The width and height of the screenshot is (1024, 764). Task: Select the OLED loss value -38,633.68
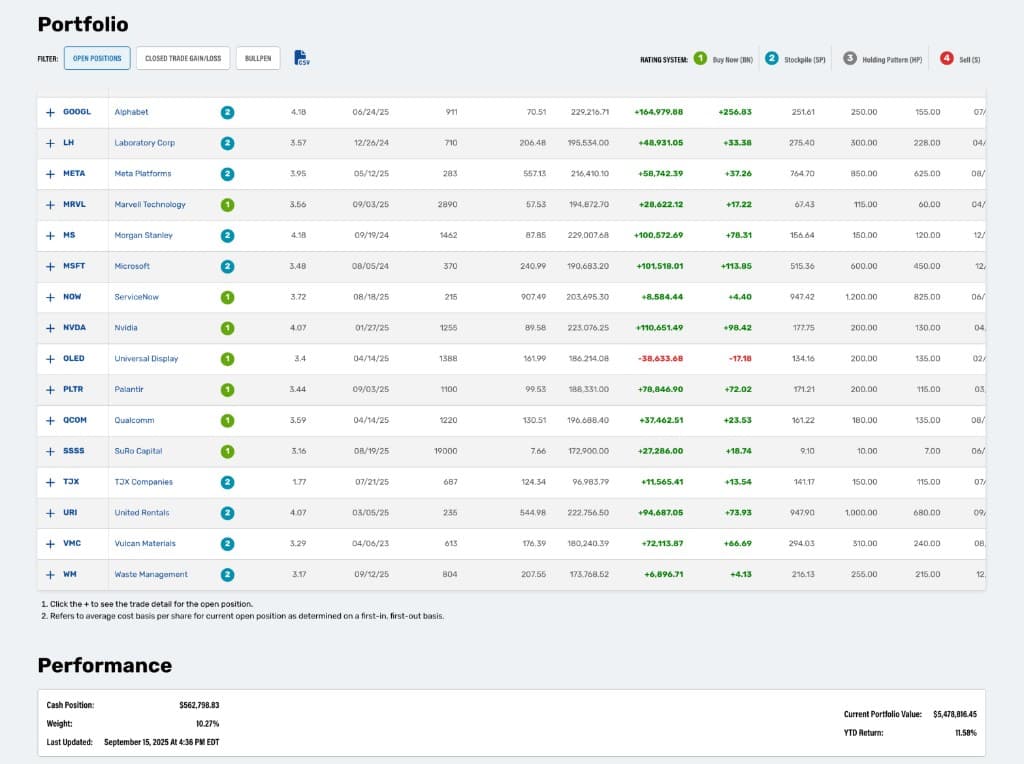pos(660,358)
